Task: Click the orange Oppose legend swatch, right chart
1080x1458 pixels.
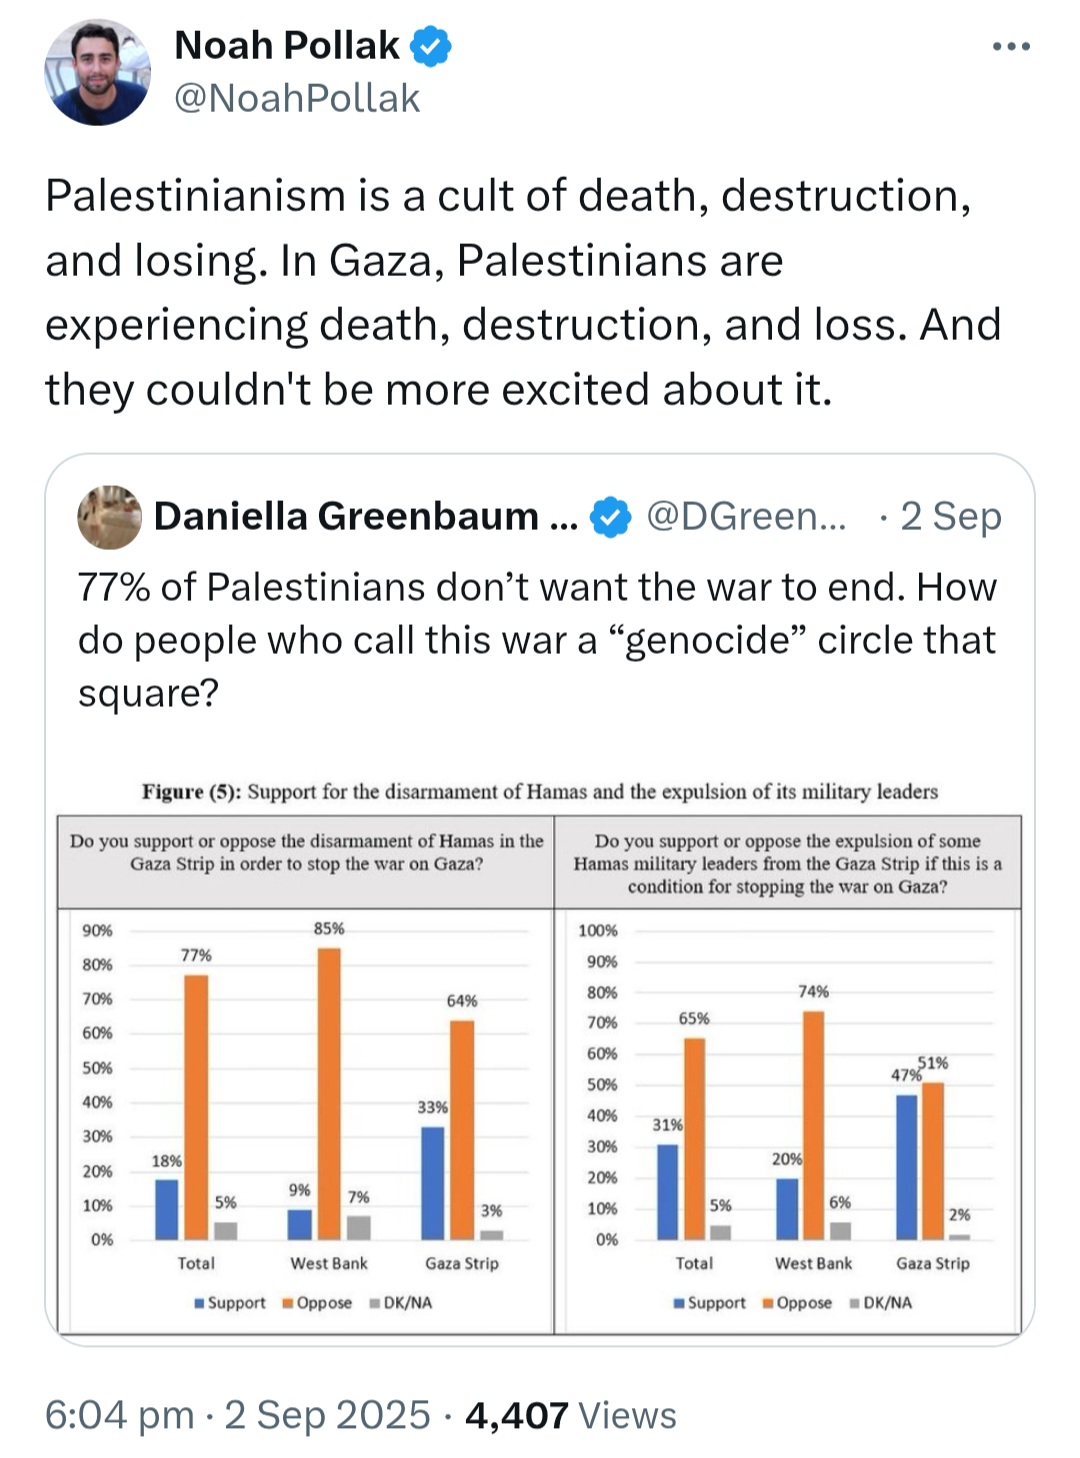Action: click(x=768, y=1303)
